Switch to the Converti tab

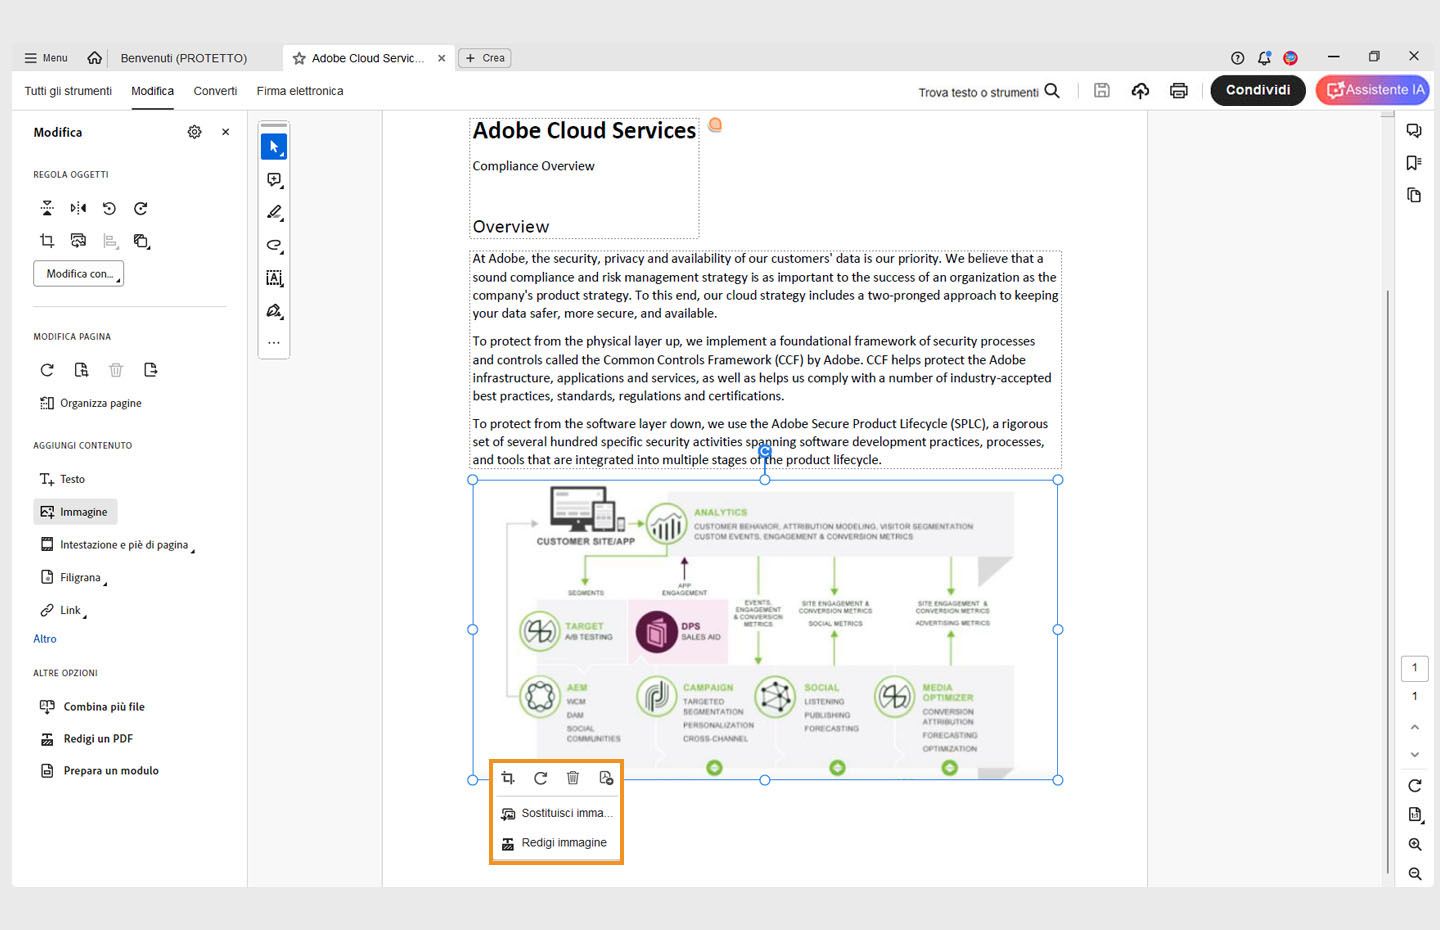pyautogui.click(x=214, y=90)
